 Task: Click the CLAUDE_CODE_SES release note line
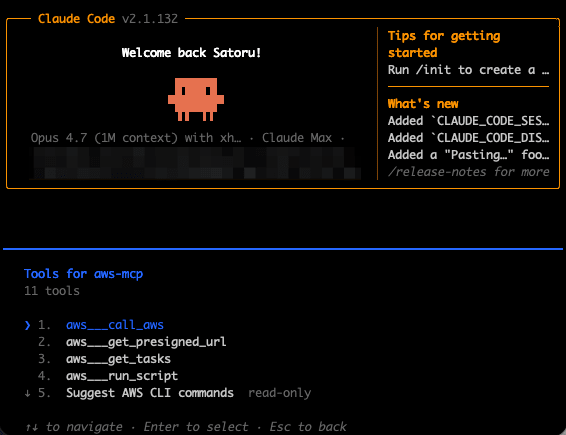(x=469, y=121)
